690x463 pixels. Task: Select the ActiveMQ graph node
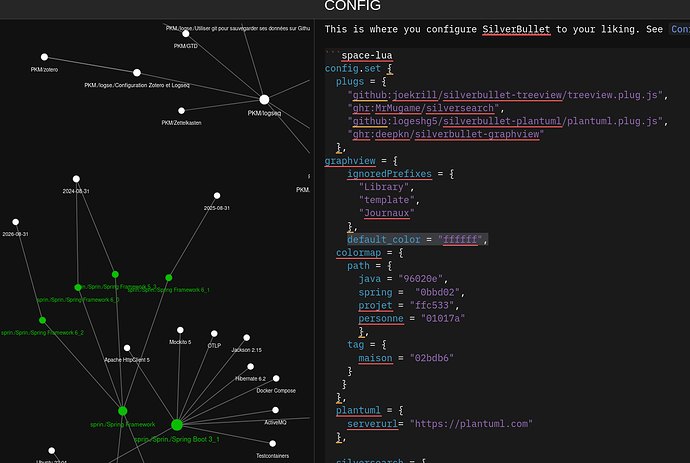tap(275, 410)
